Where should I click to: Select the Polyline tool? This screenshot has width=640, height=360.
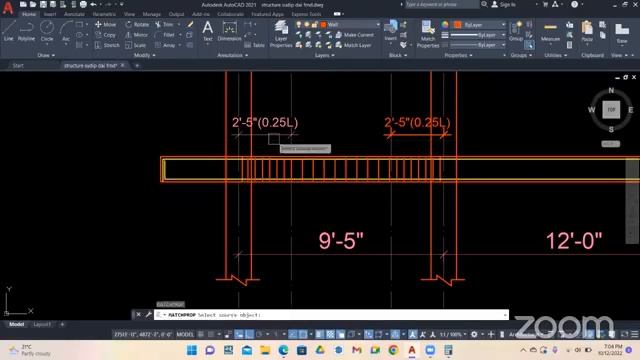point(26,31)
